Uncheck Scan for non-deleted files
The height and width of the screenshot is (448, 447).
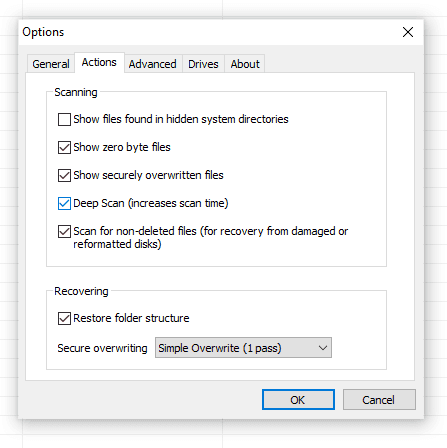[x=64, y=231]
